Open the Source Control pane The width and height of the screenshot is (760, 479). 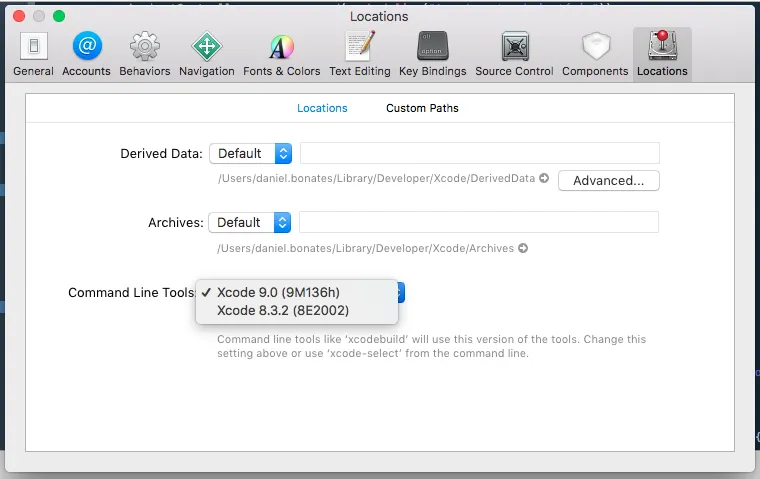[514, 54]
